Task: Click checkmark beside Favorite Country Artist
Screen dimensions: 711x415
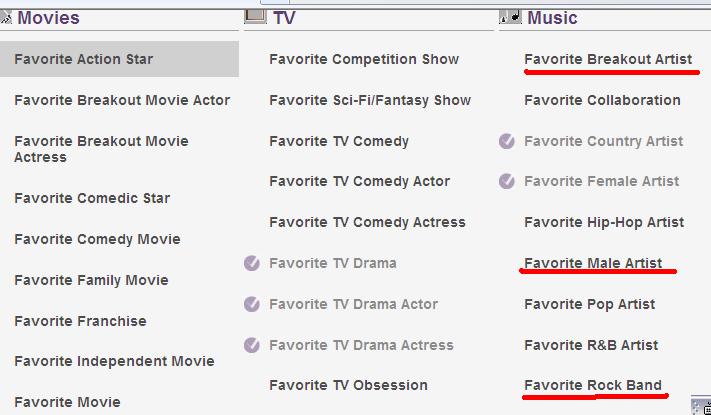Action: pos(507,141)
